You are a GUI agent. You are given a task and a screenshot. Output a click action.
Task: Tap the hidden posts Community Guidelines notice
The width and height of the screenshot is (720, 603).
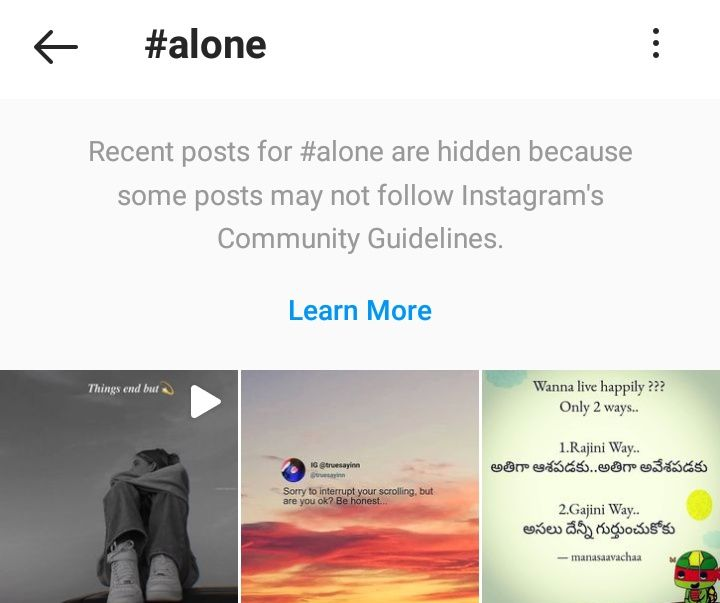[x=360, y=195]
